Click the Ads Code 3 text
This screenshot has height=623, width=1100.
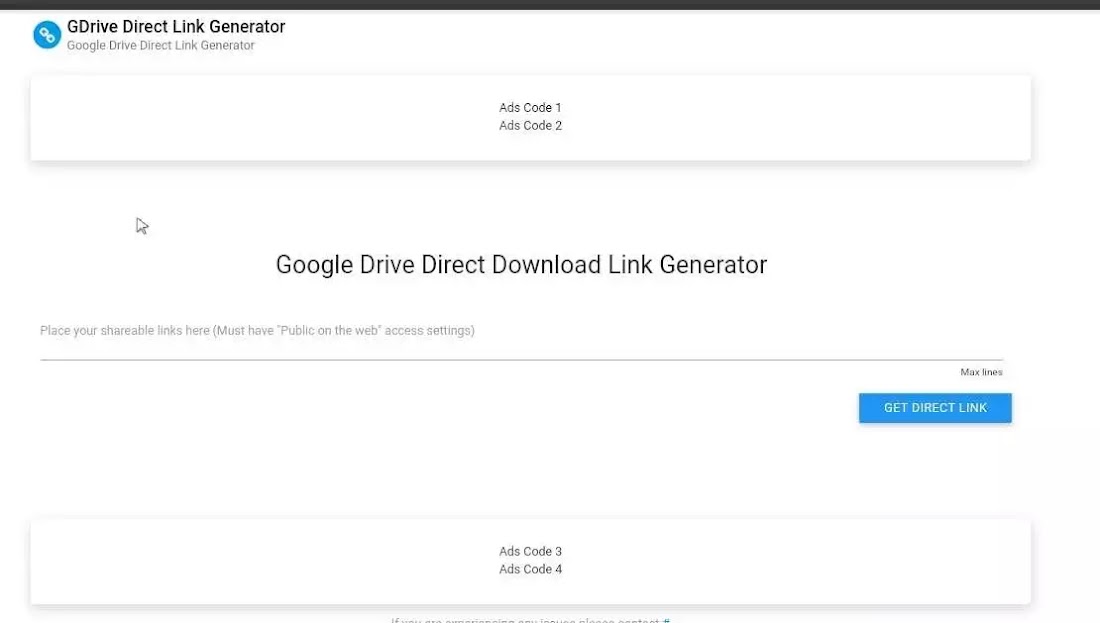click(530, 551)
